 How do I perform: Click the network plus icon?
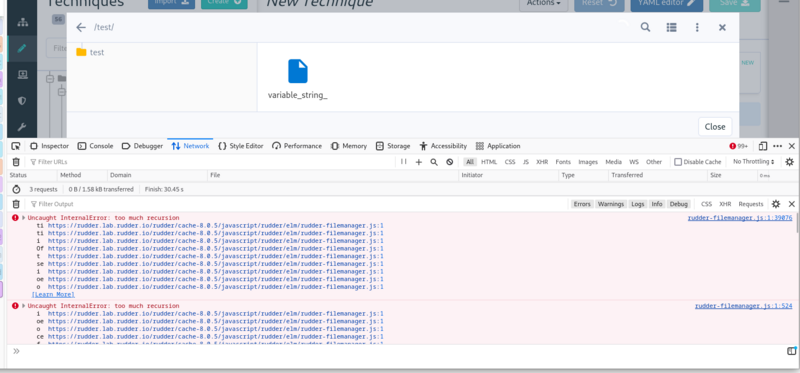(418, 162)
